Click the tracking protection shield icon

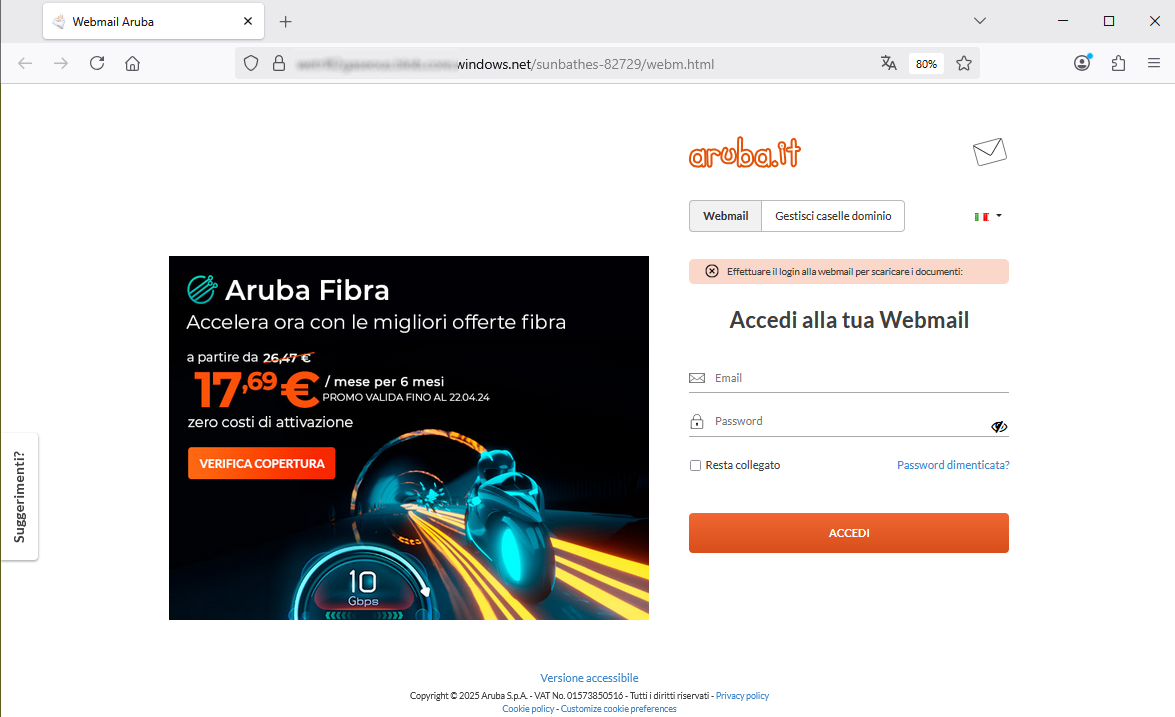[251, 64]
